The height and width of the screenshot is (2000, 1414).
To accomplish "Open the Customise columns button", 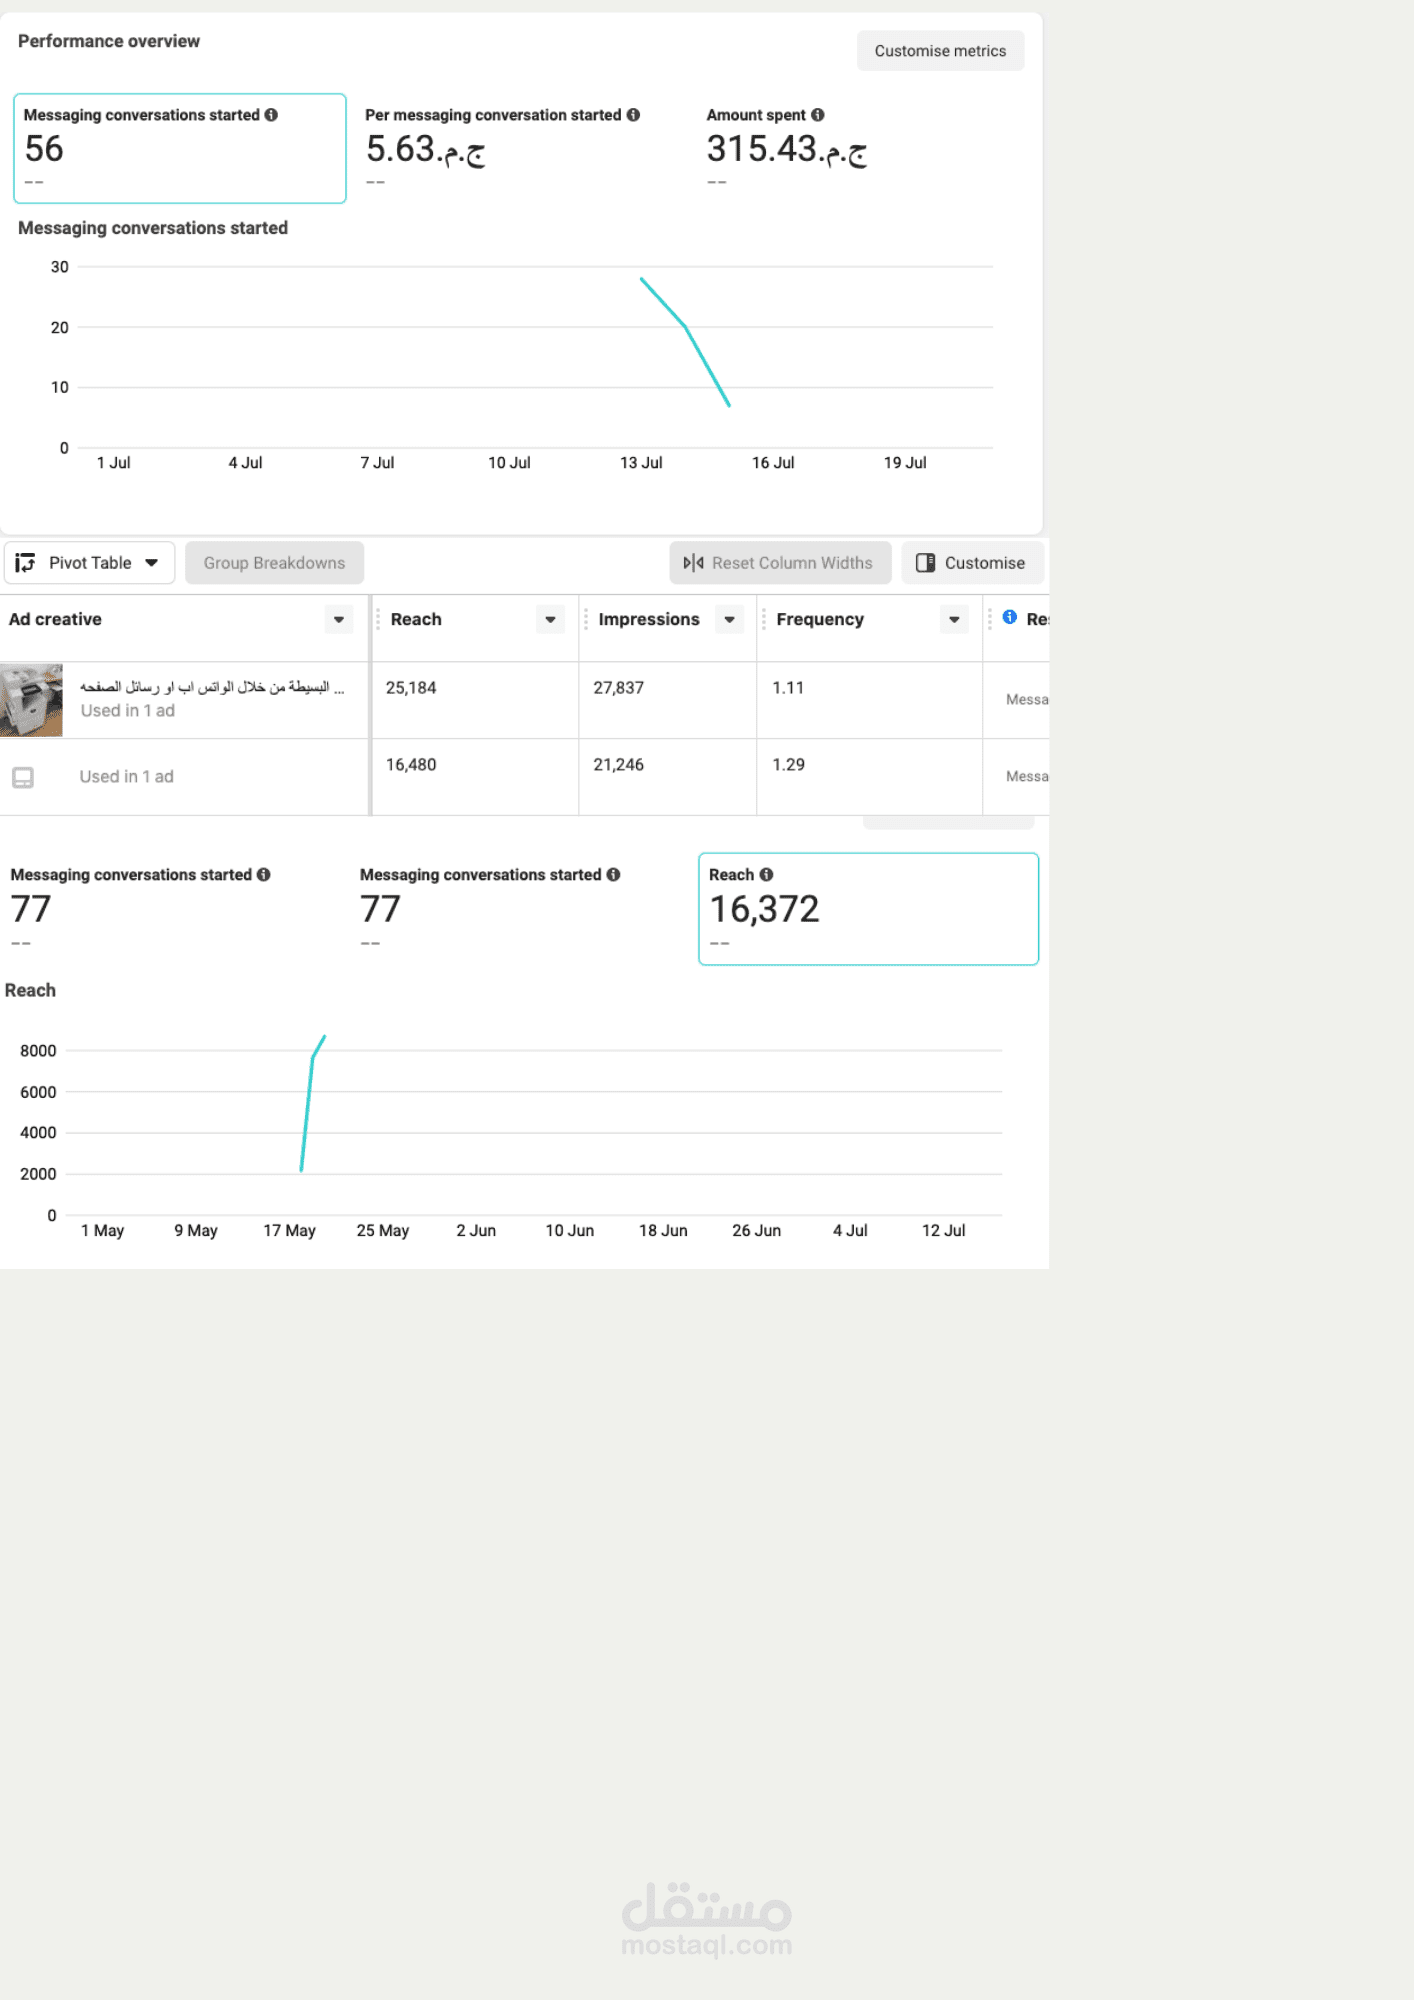I will 972,563.
